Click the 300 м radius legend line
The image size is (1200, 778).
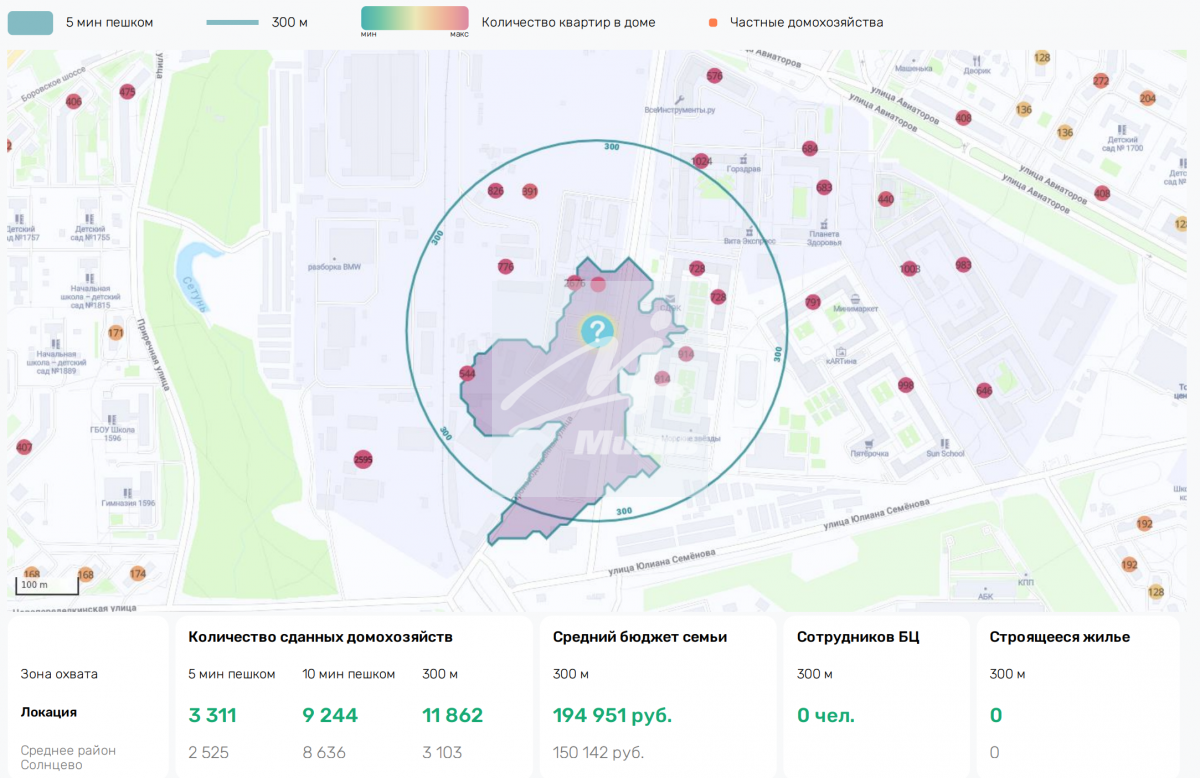point(233,22)
